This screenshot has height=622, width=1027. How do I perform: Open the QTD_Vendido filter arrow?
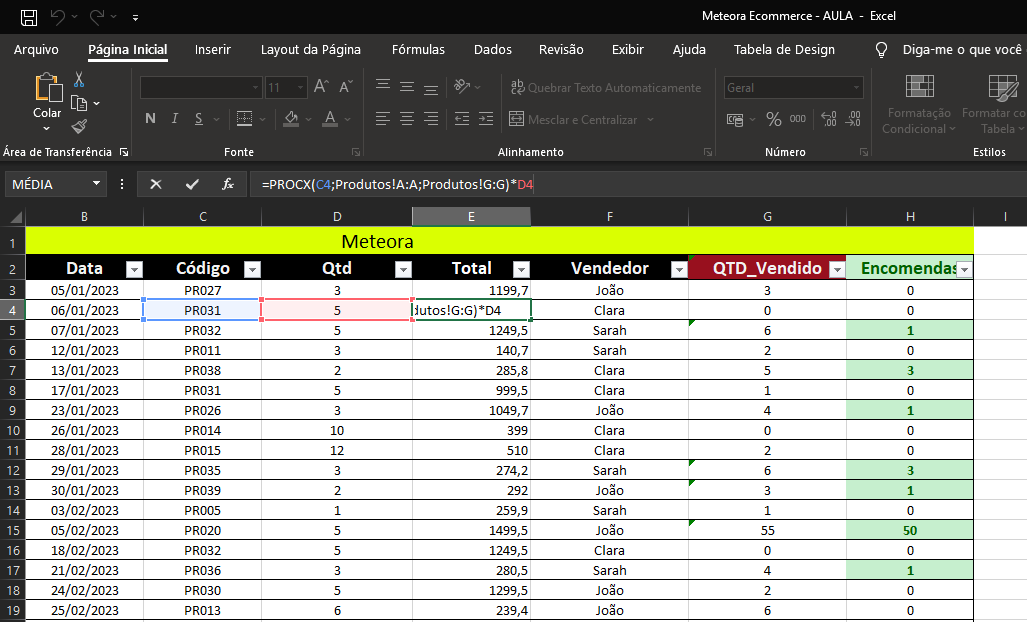(837, 269)
